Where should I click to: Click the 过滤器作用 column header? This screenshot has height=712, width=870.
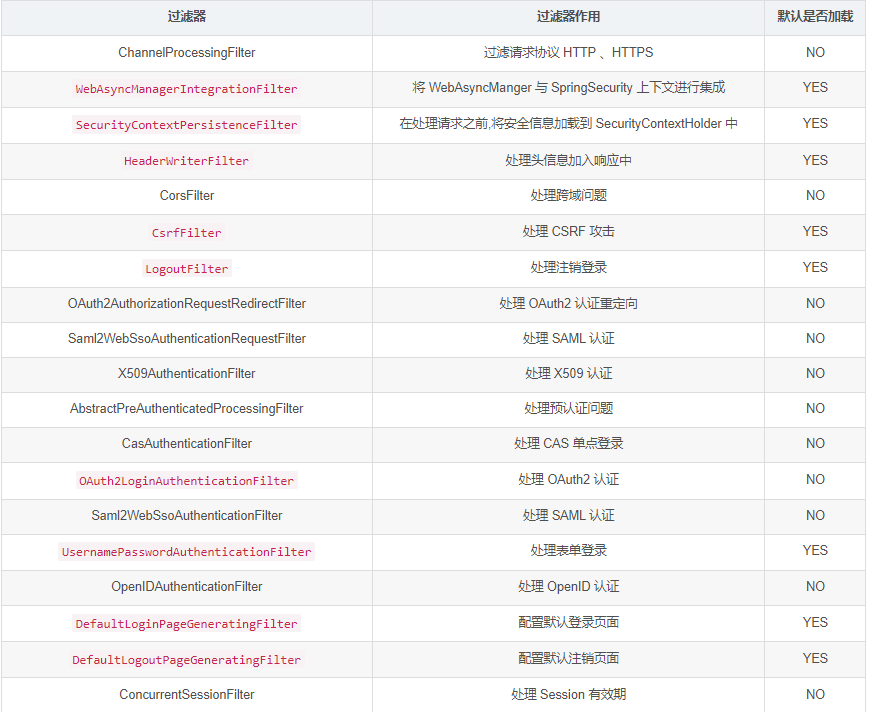point(568,17)
